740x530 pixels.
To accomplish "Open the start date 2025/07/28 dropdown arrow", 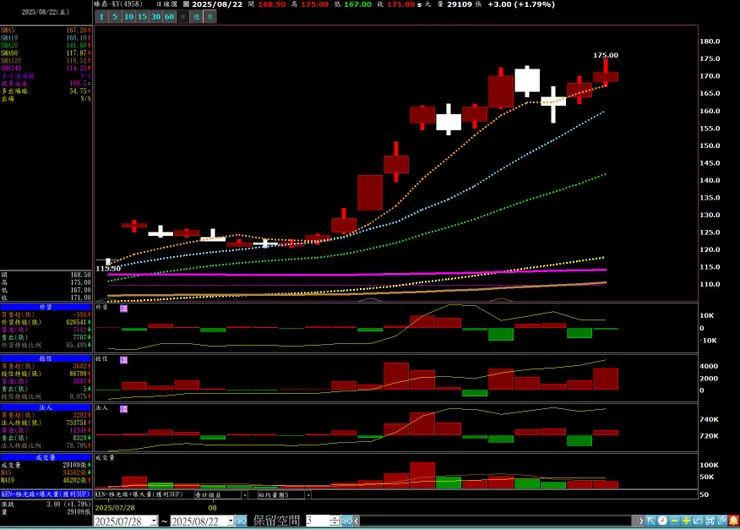I will (154, 521).
